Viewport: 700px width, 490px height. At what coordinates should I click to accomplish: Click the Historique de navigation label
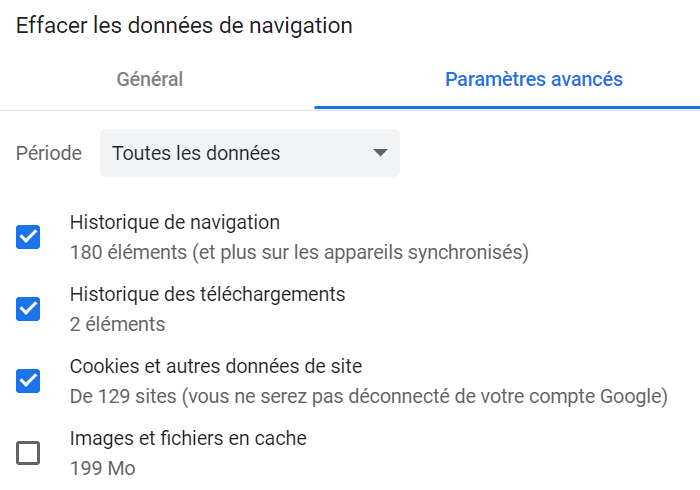tap(175, 222)
